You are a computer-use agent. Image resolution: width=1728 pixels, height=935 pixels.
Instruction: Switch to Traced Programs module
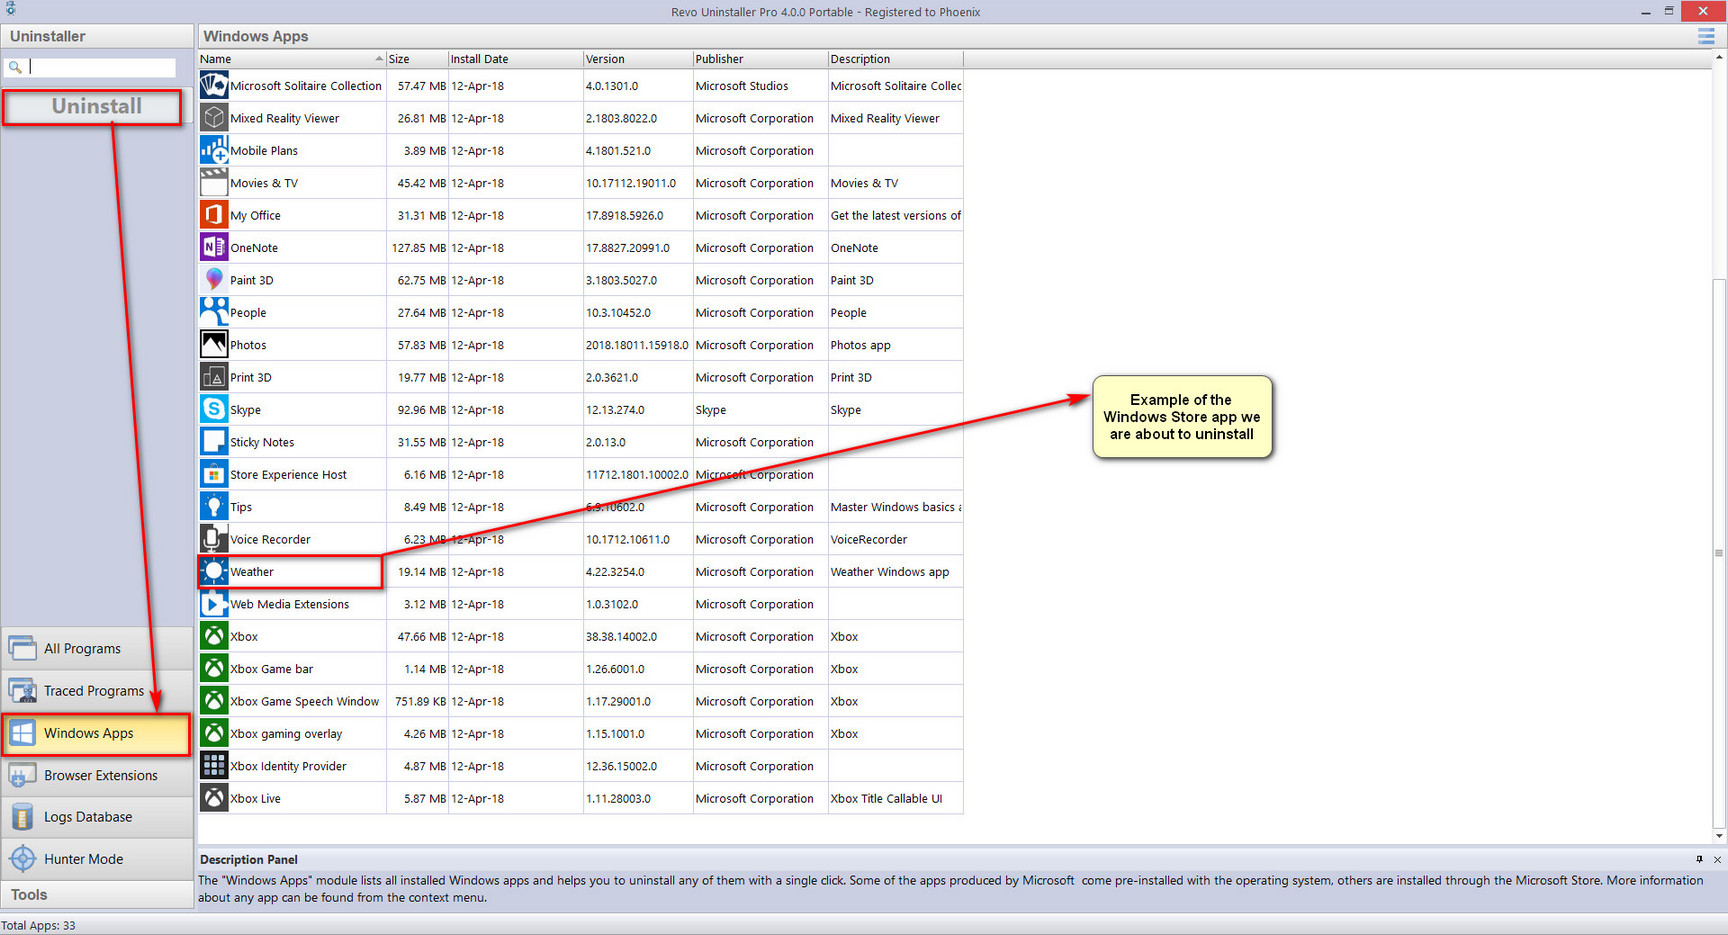[97, 691]
